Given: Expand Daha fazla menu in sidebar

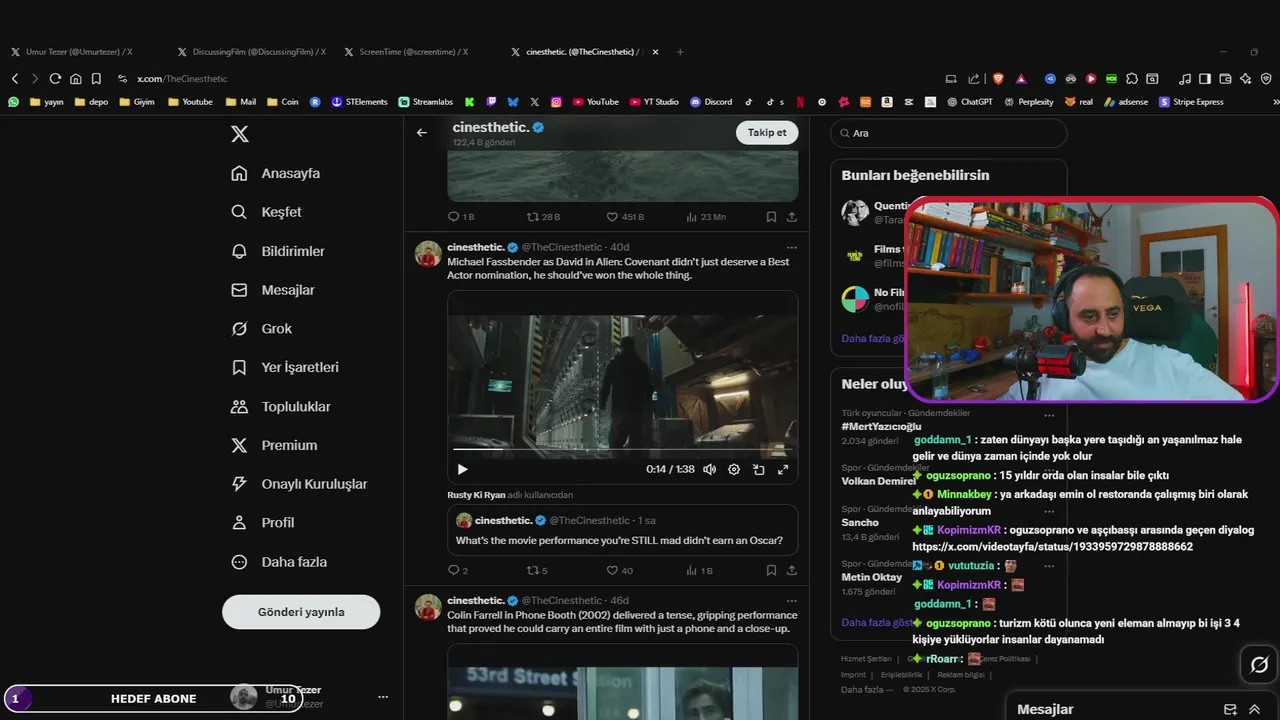Looking at the screenshot, I should [279, 562].
